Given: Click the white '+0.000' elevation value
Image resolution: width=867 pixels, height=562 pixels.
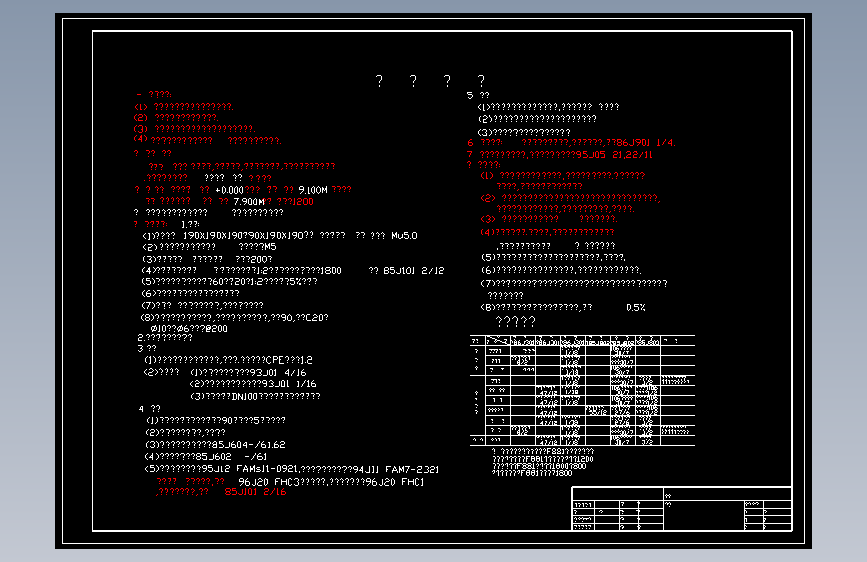Looking at the screenshot, I should click(x=229, y=190).
